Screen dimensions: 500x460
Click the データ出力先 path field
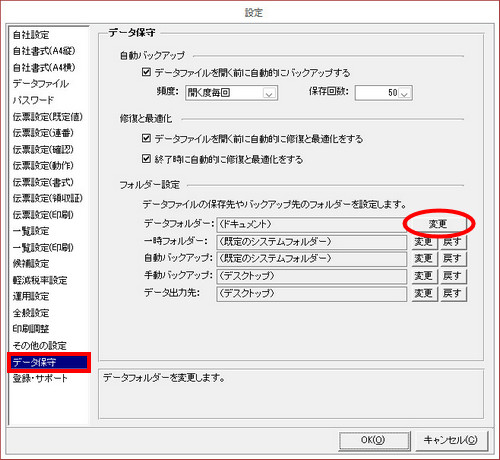[311, 293]
